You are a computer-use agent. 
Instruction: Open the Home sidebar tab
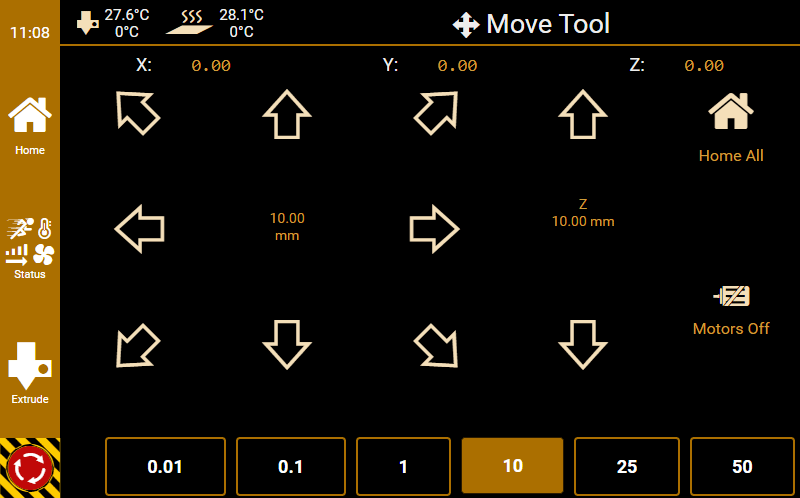(x=30, y=126)
